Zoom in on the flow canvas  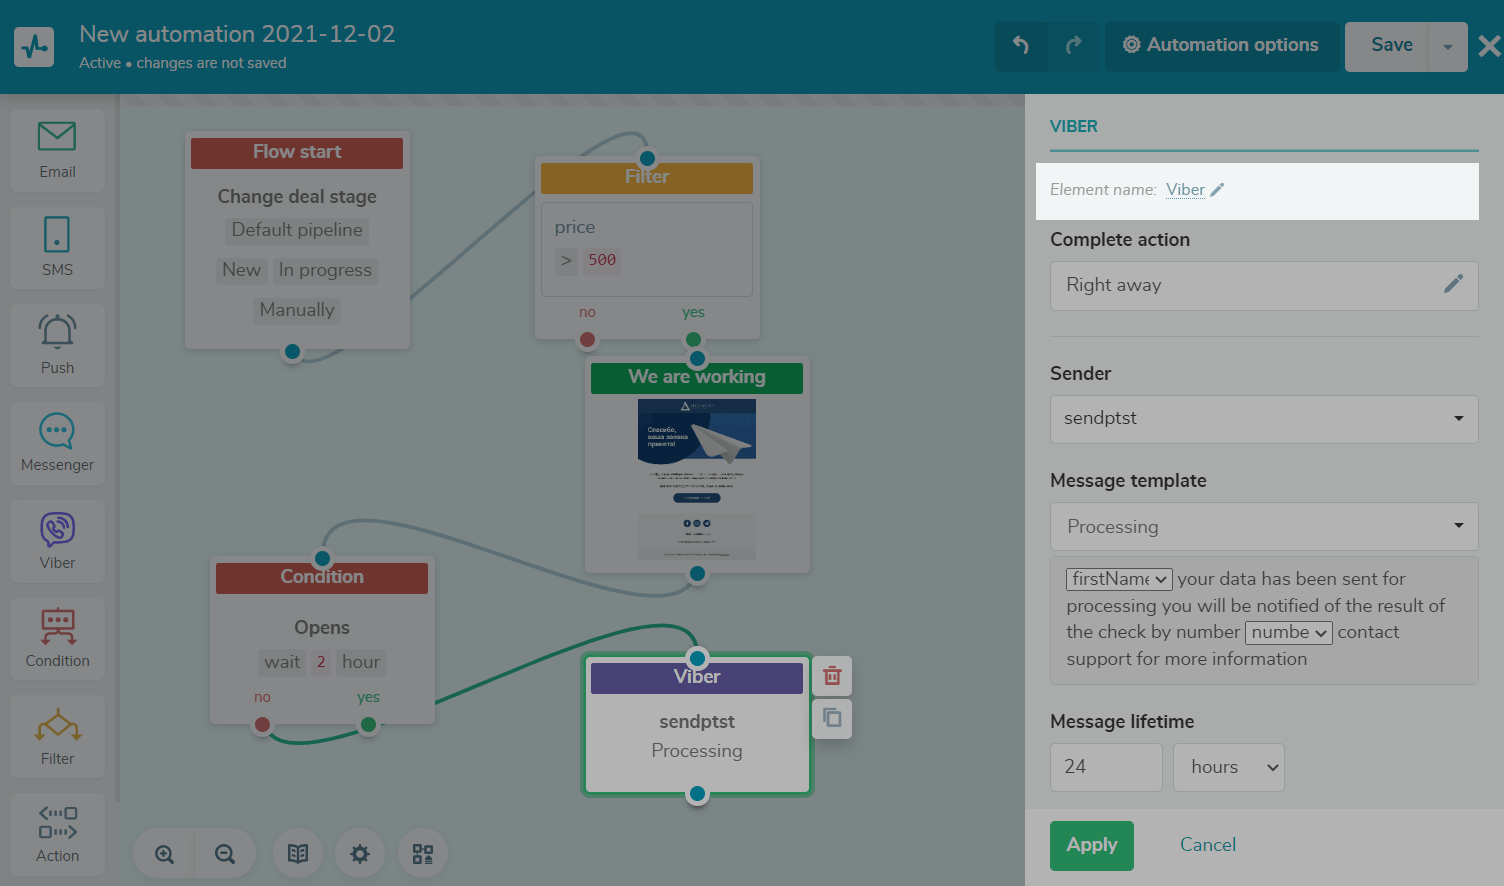pyautogui.click(x=165, y=854)
